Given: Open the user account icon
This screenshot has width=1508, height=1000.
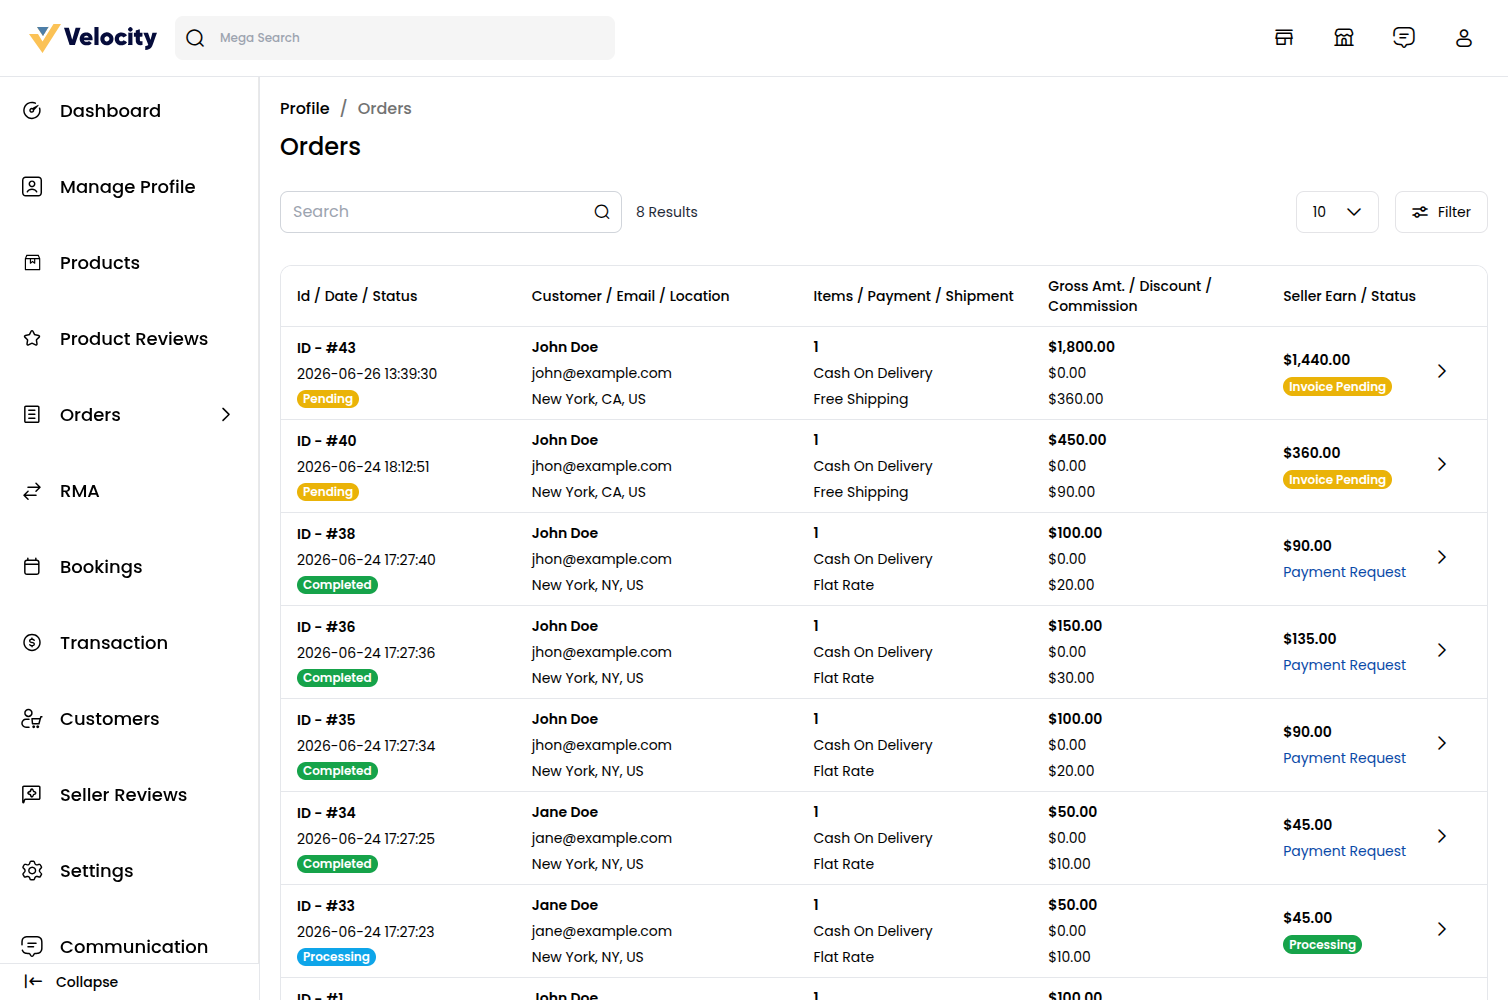Looking at the screenshot, I should (1464, 38).
